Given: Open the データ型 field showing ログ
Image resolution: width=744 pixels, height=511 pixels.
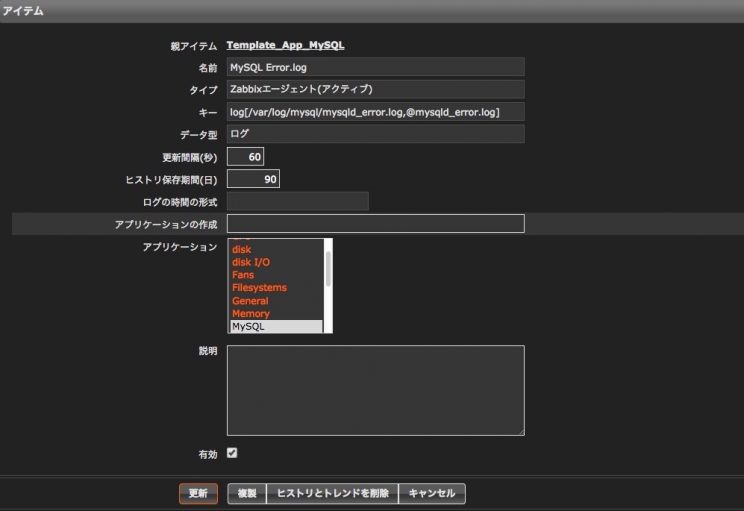Looking at the screenshot, I should tap(375, 134).
